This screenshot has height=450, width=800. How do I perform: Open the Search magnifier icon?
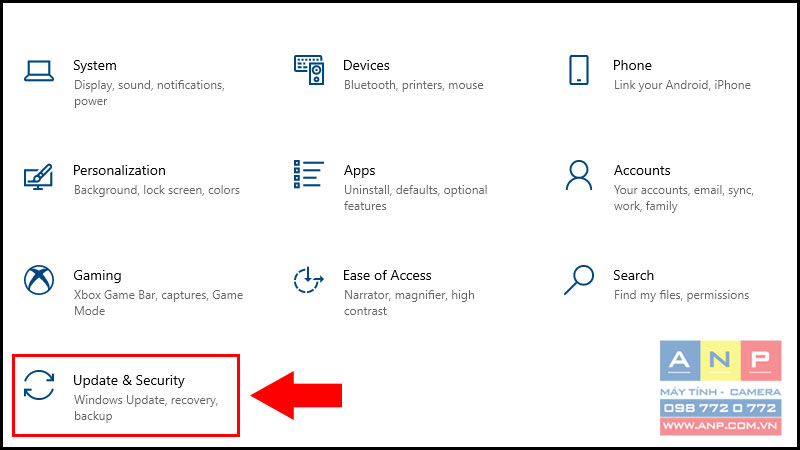[x=579, y=280]
